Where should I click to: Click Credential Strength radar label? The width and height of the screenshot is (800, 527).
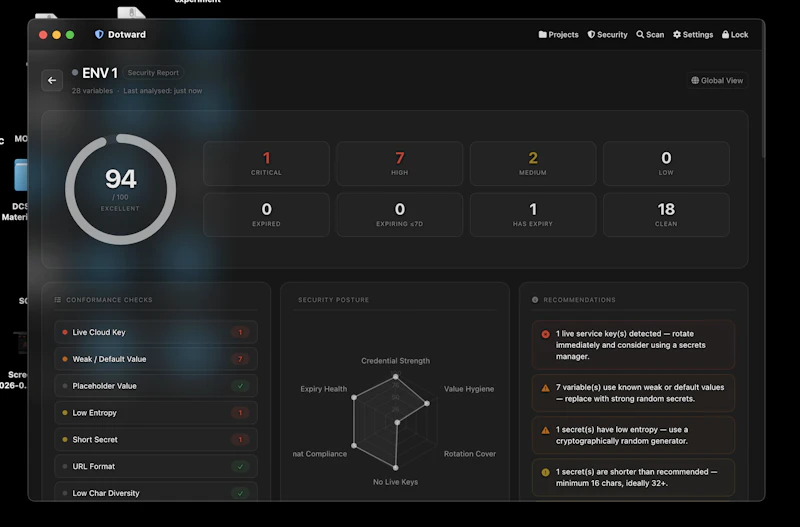(x=395, y=361)
